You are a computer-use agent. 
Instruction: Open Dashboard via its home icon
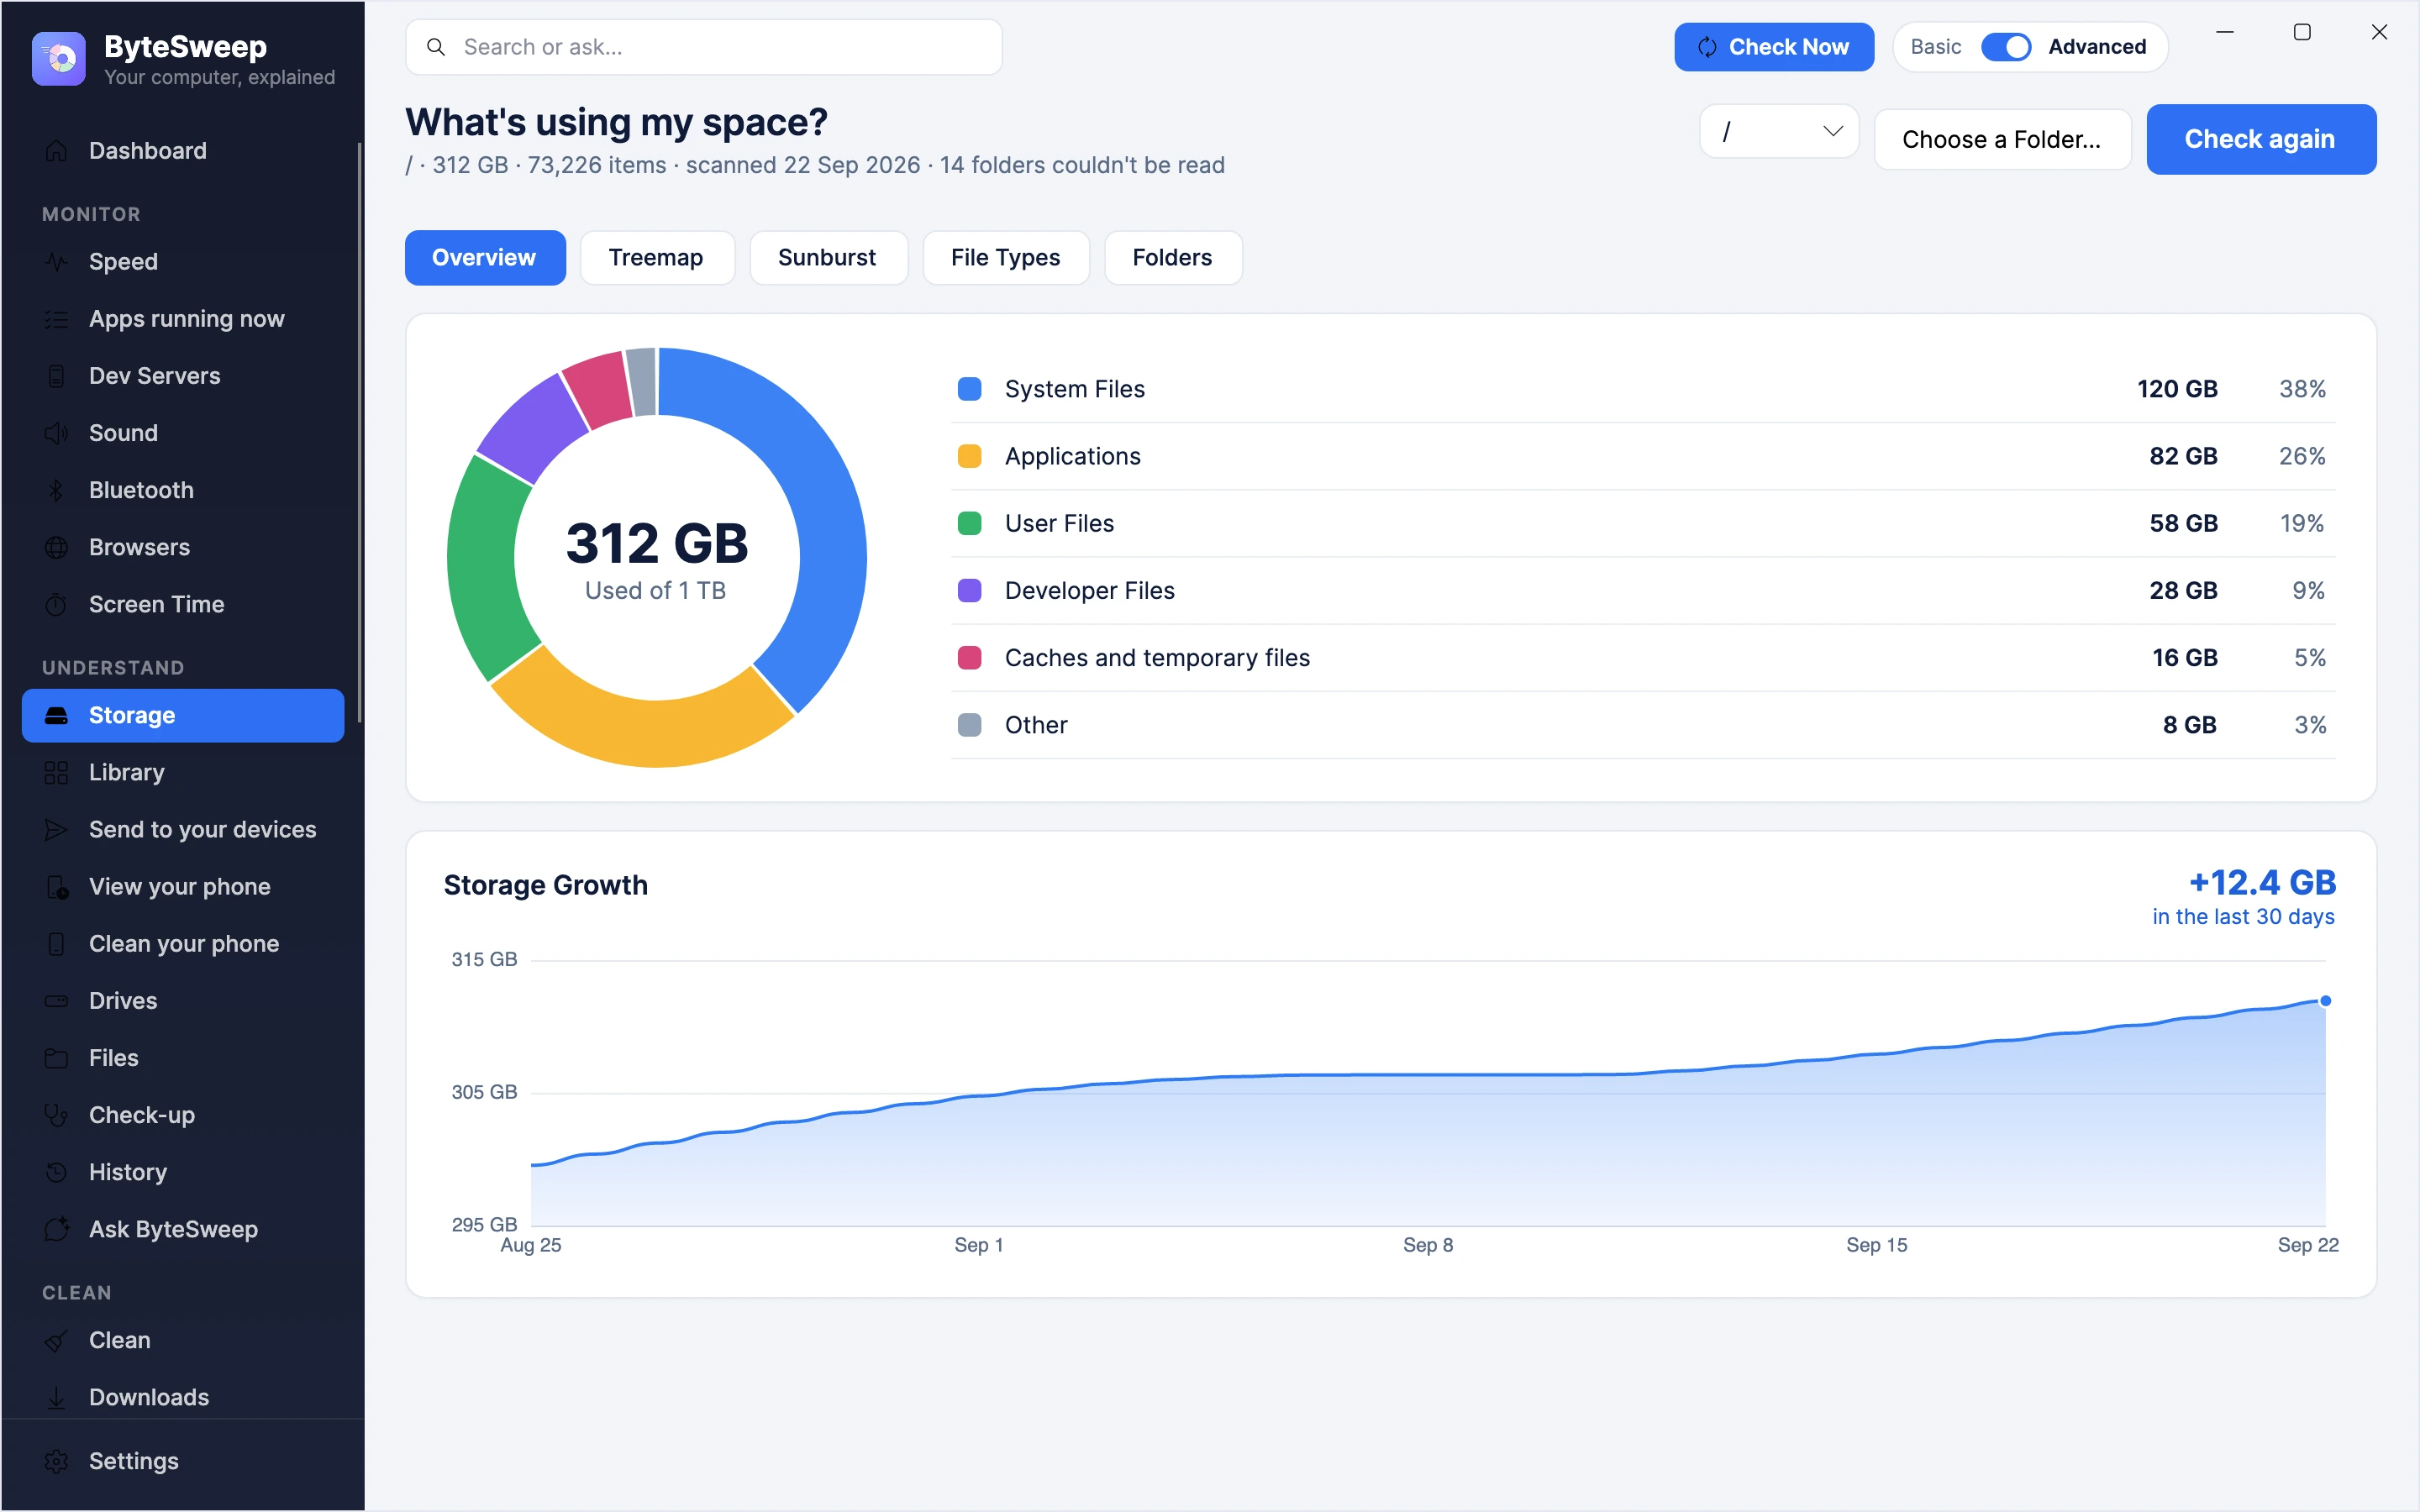[x=57, y=151]
